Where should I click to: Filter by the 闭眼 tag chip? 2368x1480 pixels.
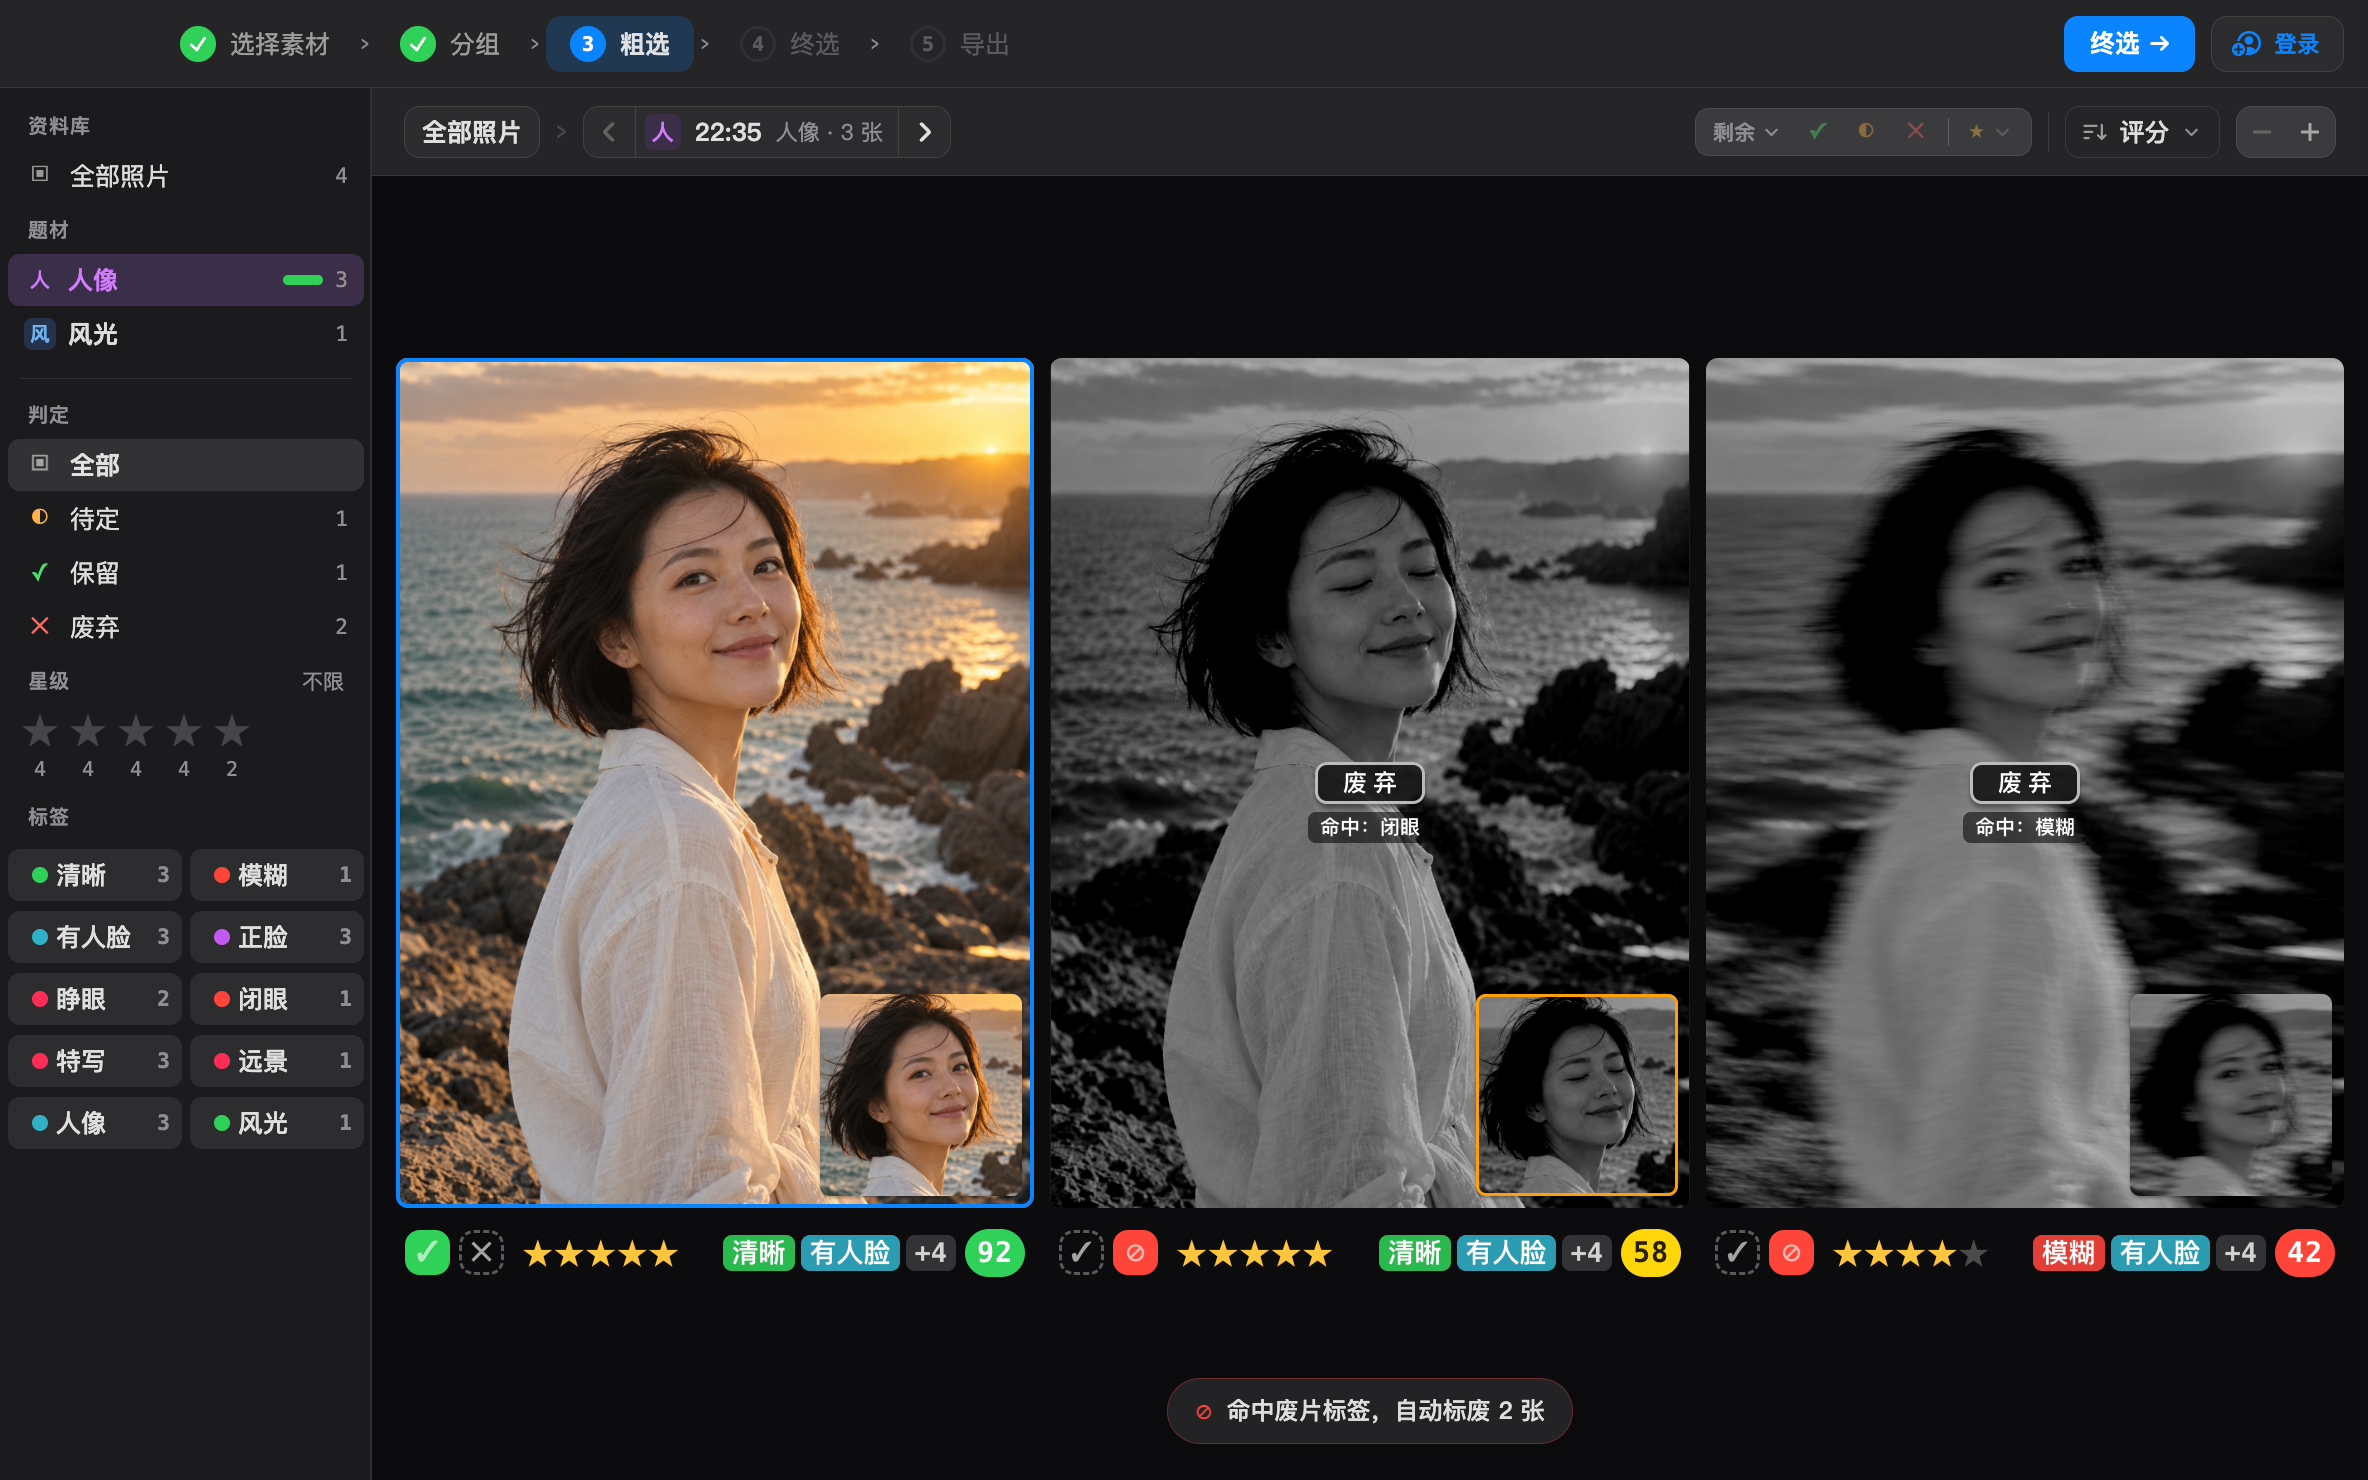point(276,999)
